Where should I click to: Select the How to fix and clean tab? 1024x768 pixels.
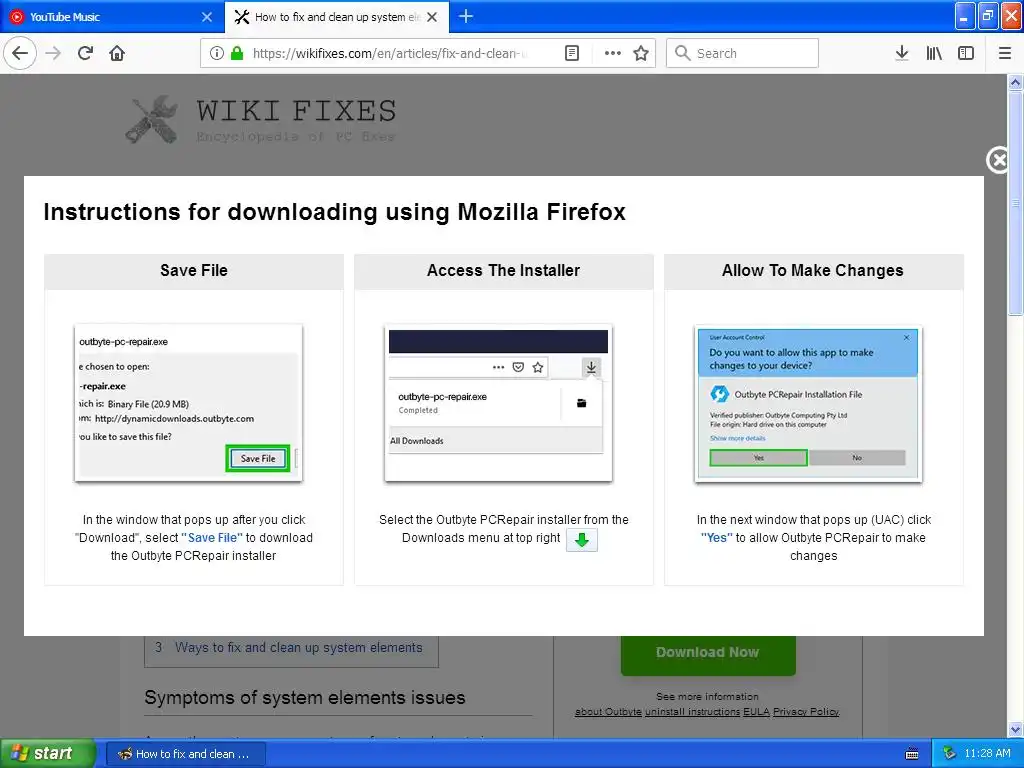point(337,17)
